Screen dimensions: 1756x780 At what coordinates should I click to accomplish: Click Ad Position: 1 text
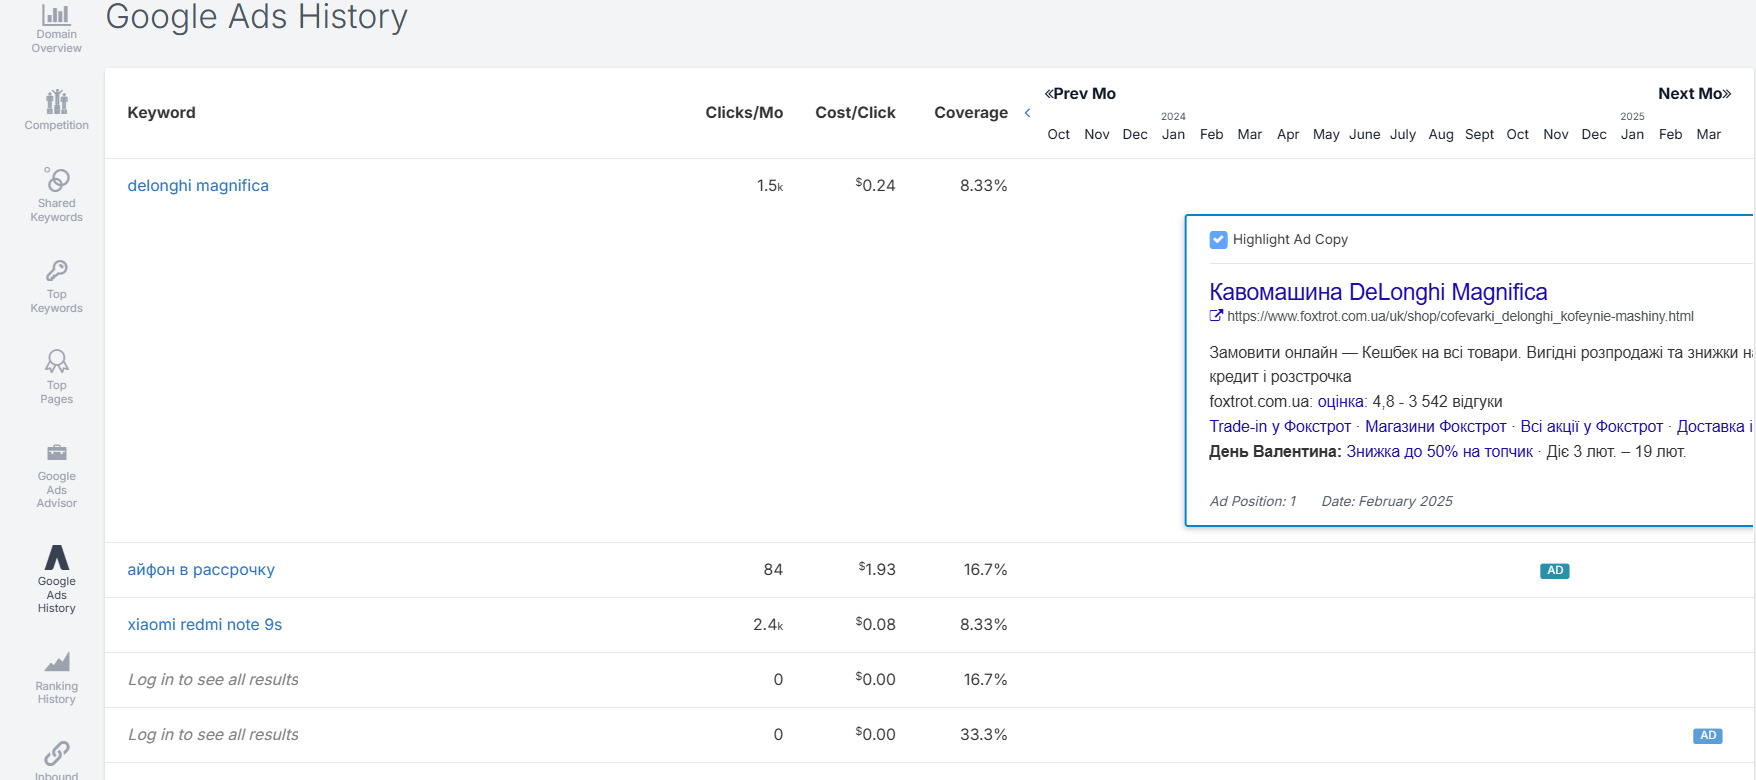(x=1253, y=502)
